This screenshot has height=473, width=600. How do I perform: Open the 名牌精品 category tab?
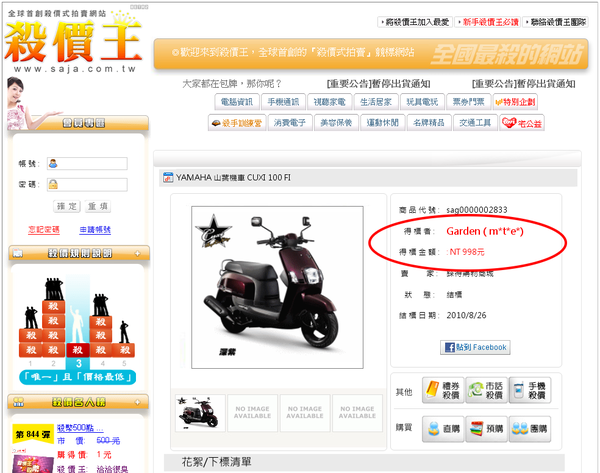429,123
